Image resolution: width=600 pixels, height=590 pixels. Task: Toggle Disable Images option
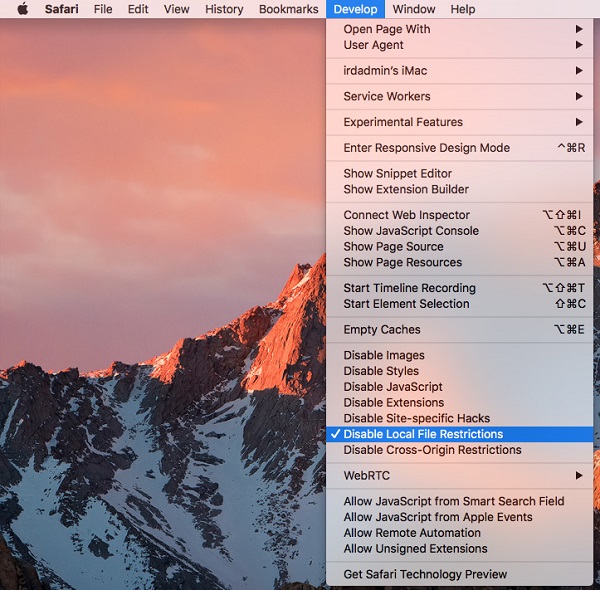[x=460, y=355]
